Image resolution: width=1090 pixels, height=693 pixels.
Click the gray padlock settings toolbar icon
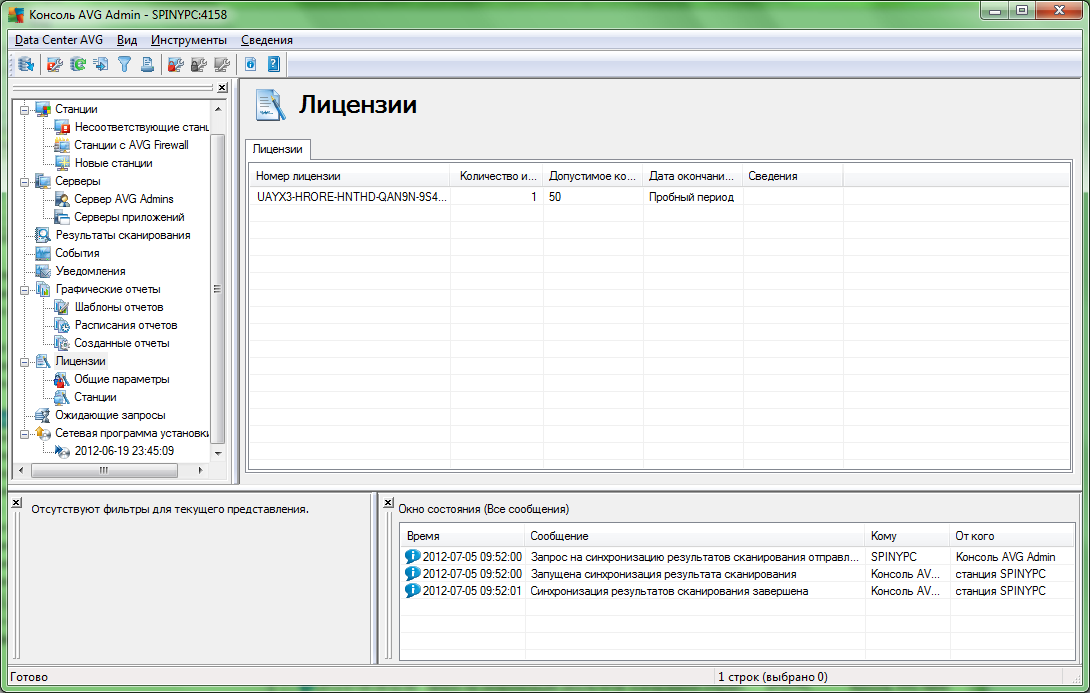[x=199, y=65]
